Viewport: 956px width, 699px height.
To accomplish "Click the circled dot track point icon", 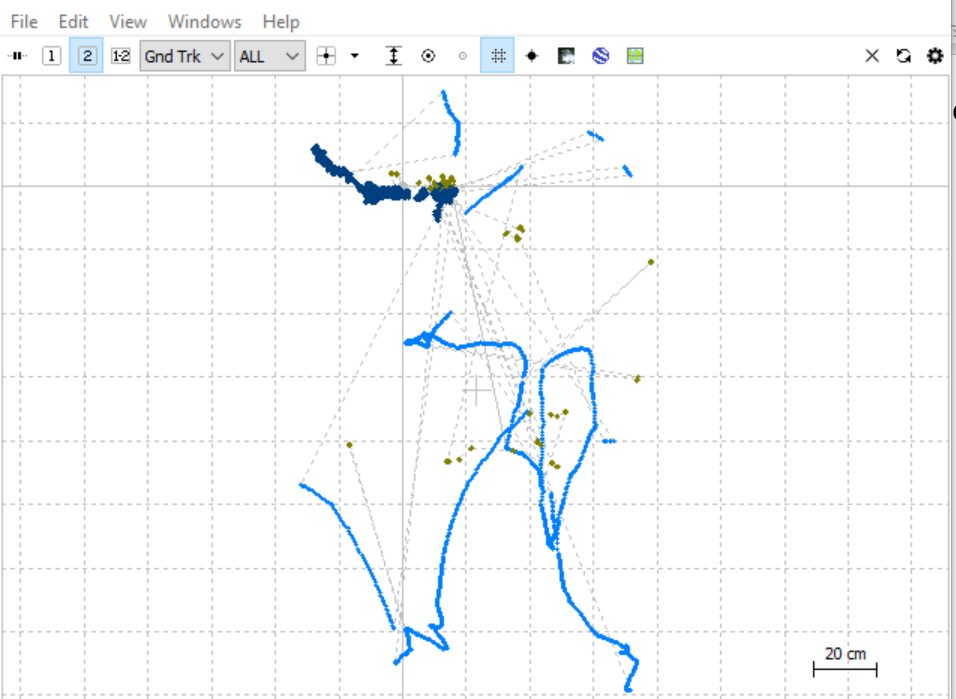I will point(429,56).
